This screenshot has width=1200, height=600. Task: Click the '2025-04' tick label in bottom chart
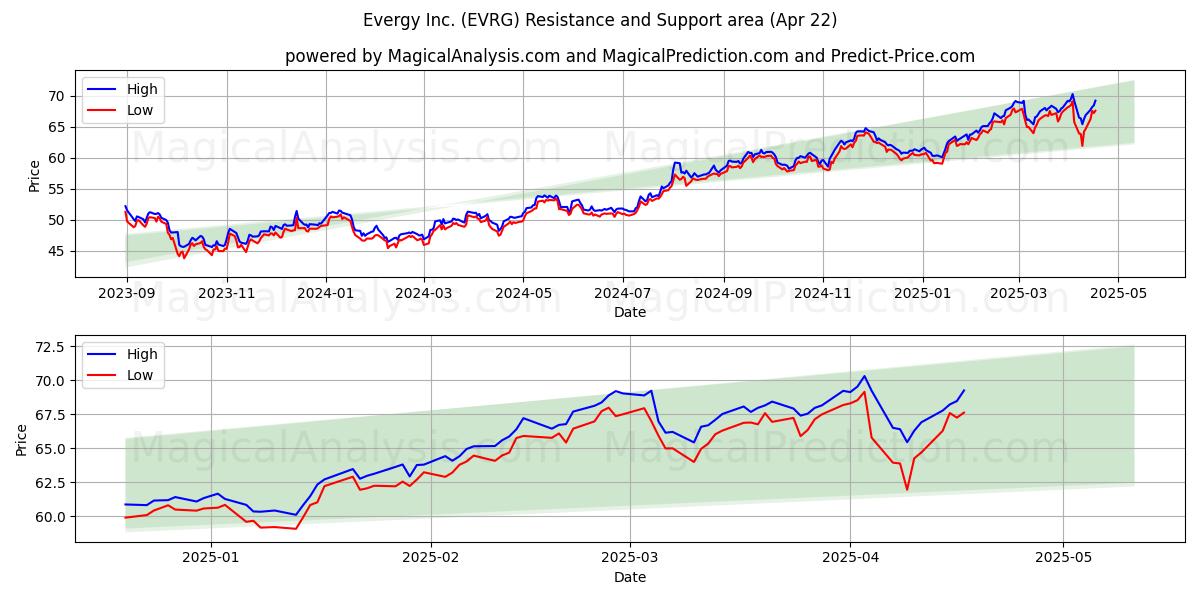851,559
